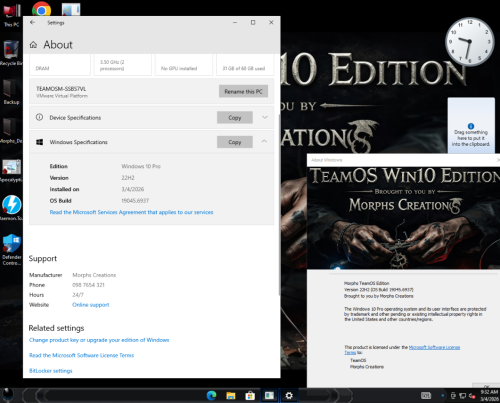The height and width of the screenshot is (403, 500).
Task: Click the Windows logo beside Windows Specifications
Action: [x=39, y=142]
